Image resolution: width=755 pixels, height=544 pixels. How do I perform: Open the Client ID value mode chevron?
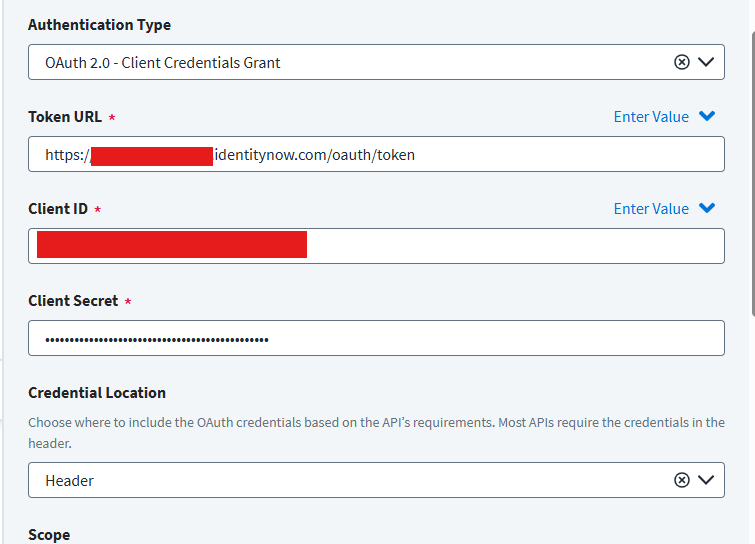click(707, 209)
